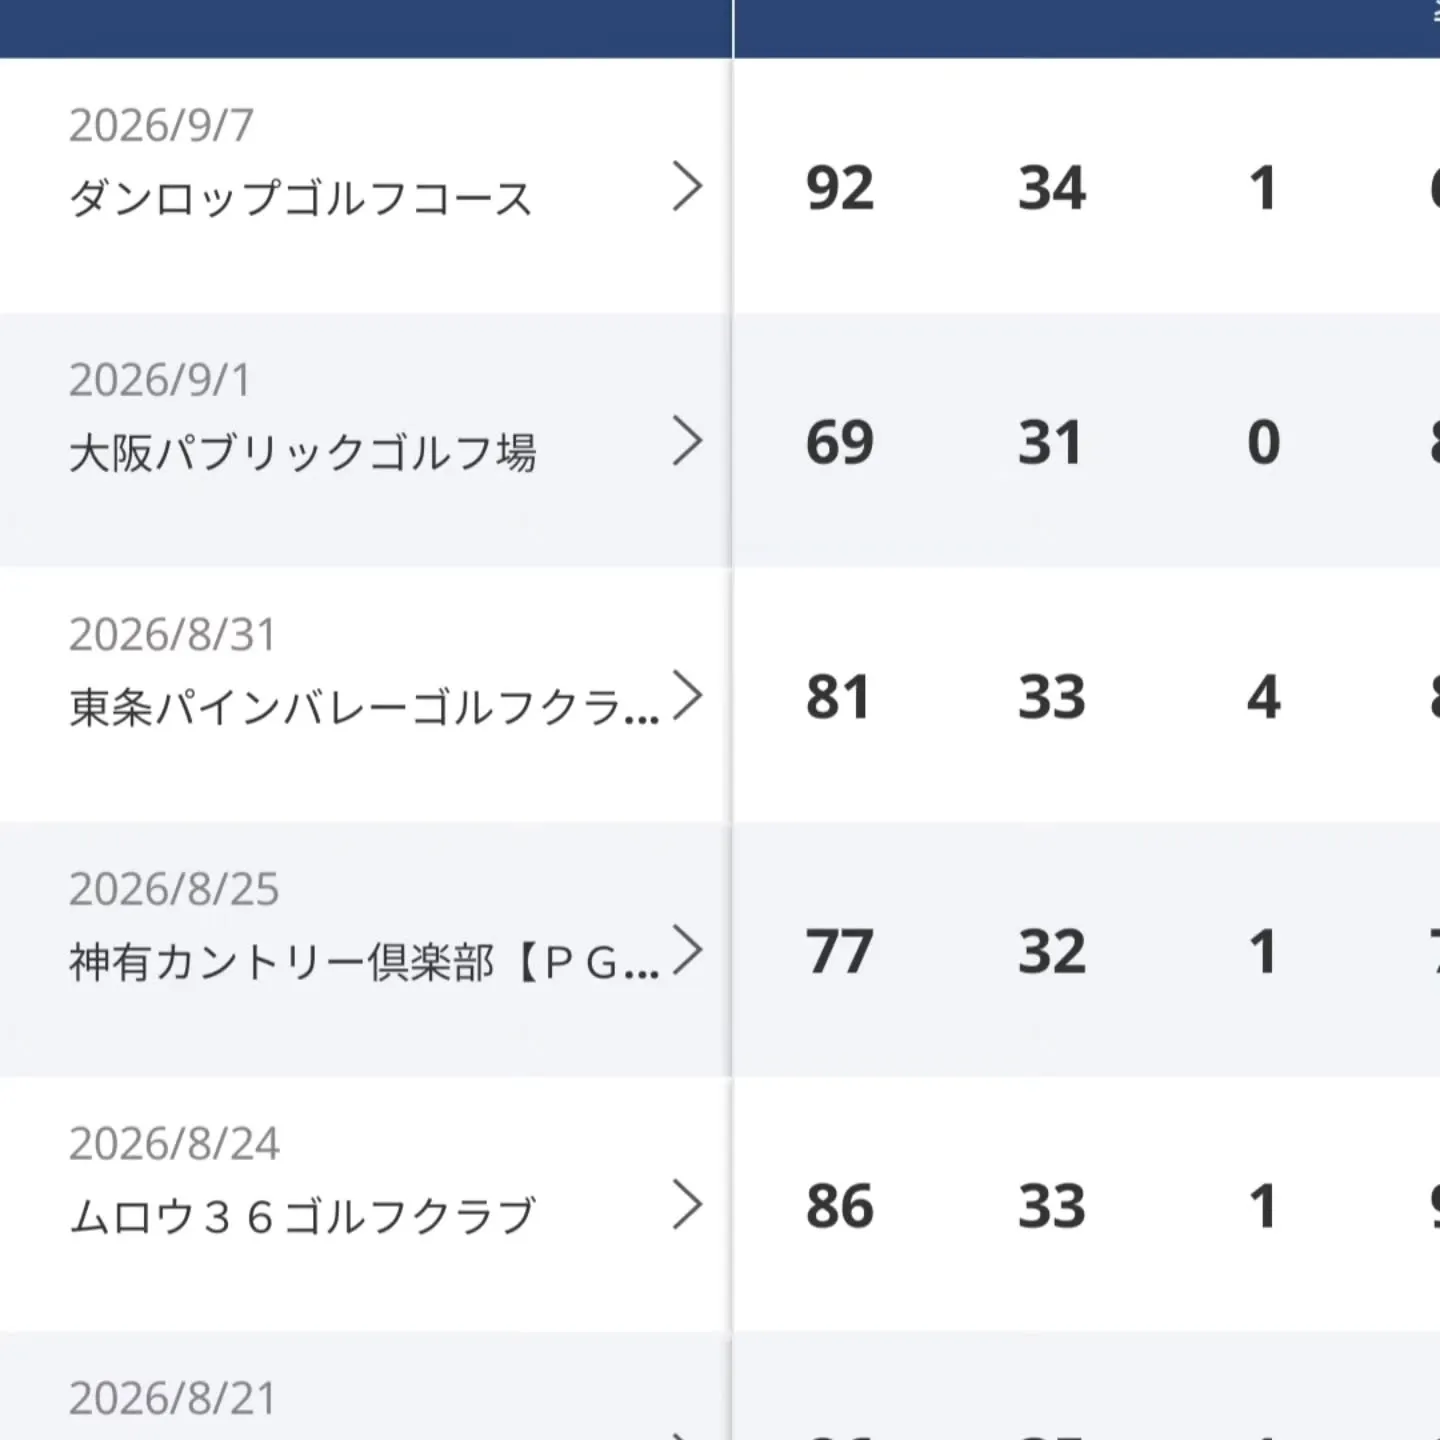Select the 東条パインバレーゴルフクラ... course name

pos(364,707)
